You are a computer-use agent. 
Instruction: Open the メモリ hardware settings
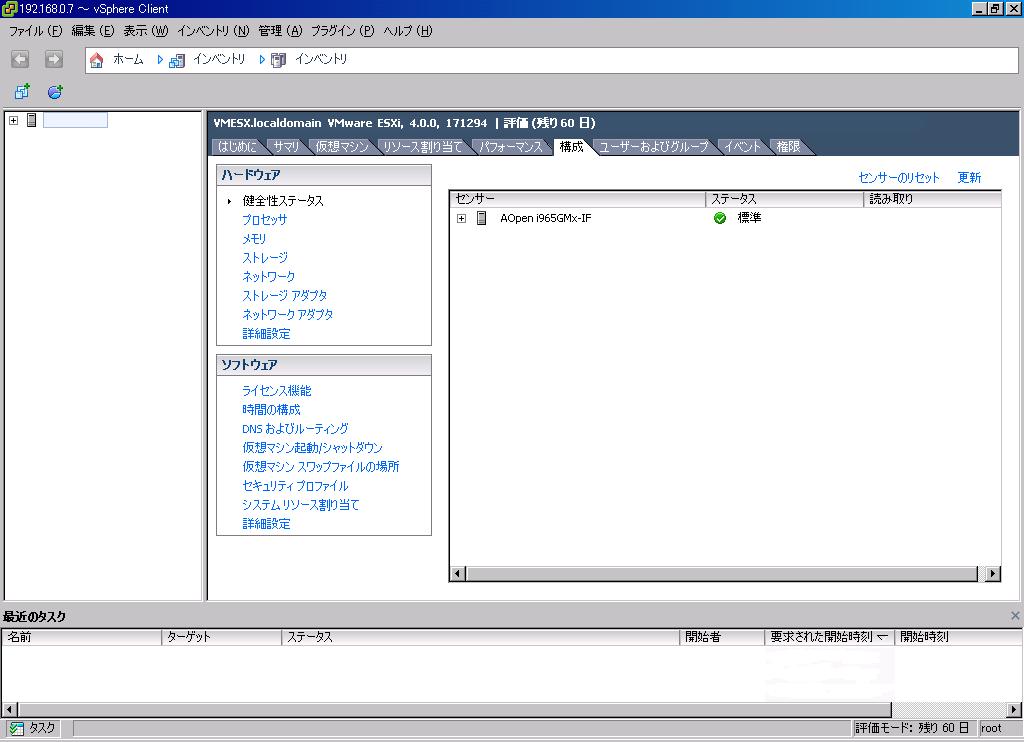click(254, 239)
